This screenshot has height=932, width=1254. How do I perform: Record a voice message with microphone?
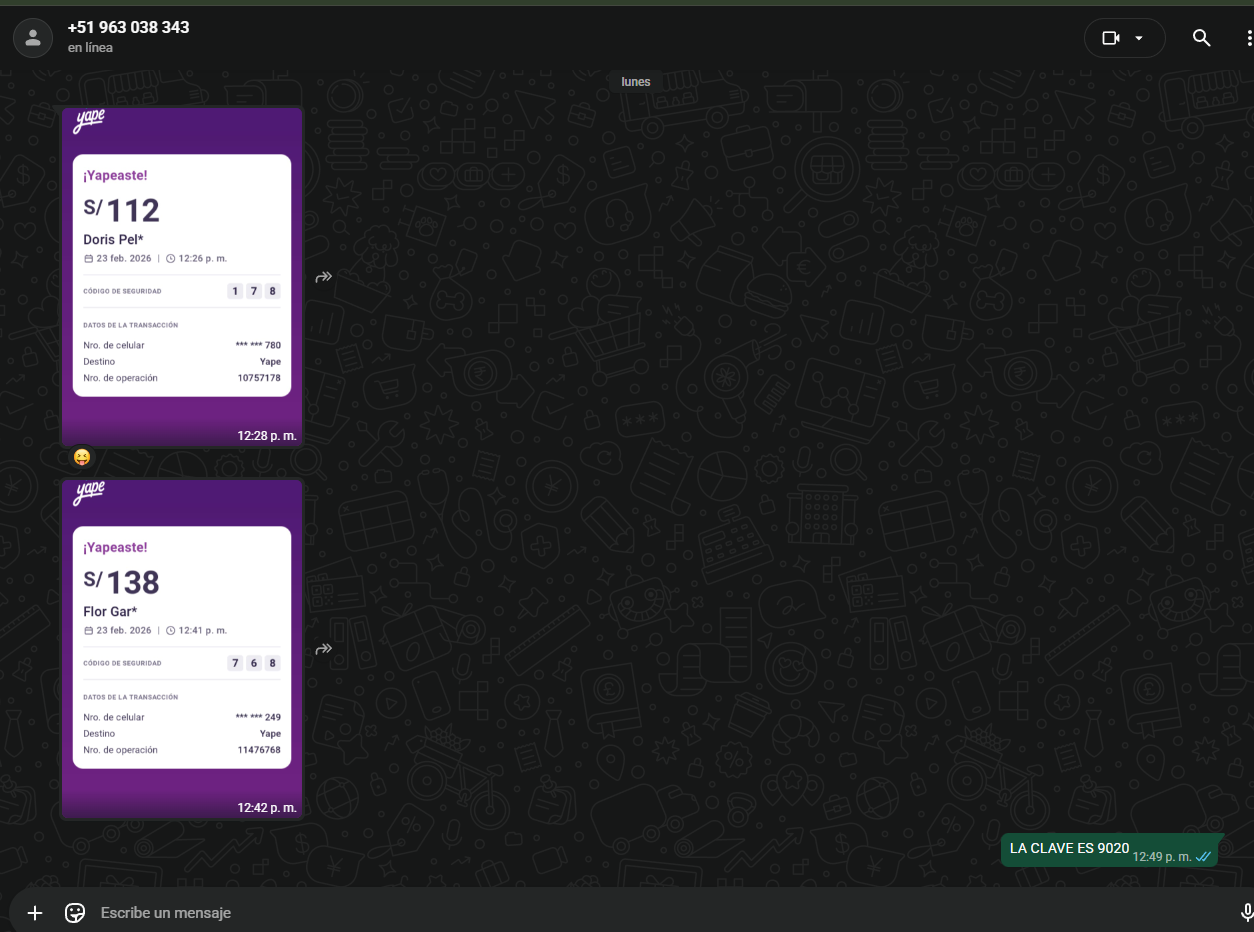1247,912
